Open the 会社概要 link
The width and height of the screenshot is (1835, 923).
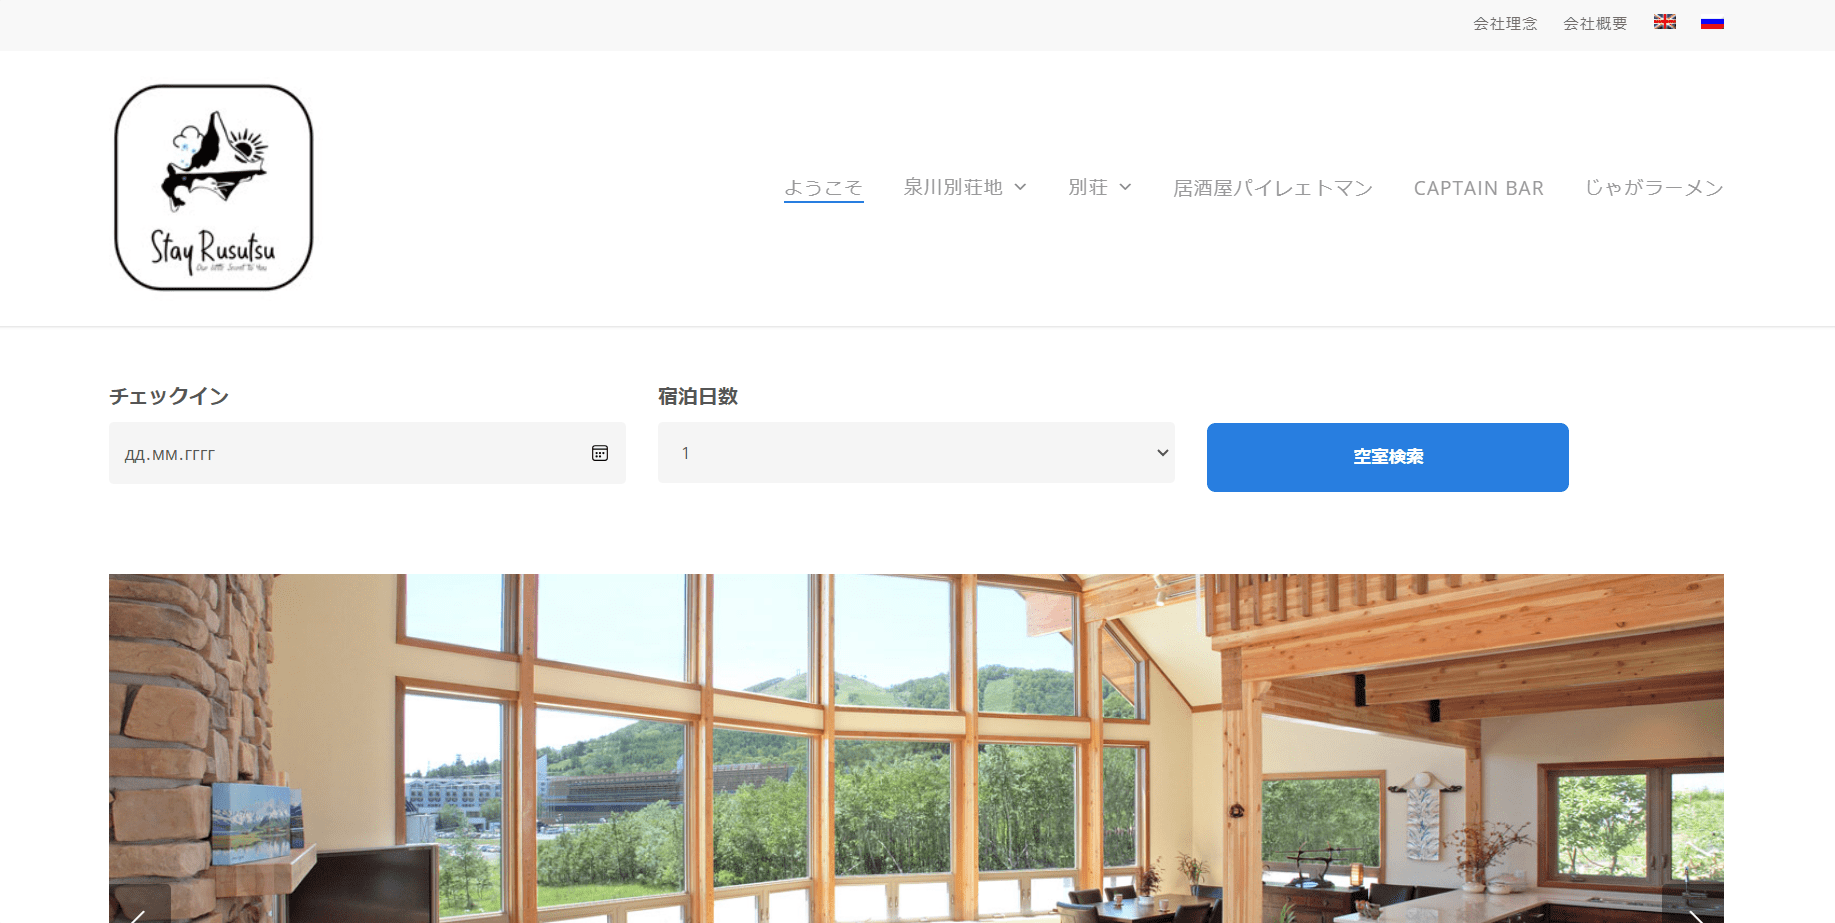(1595, 23)
